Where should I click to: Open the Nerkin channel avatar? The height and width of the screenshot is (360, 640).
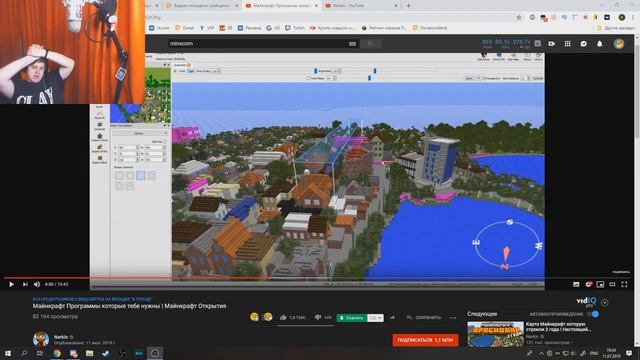[41, 339]
